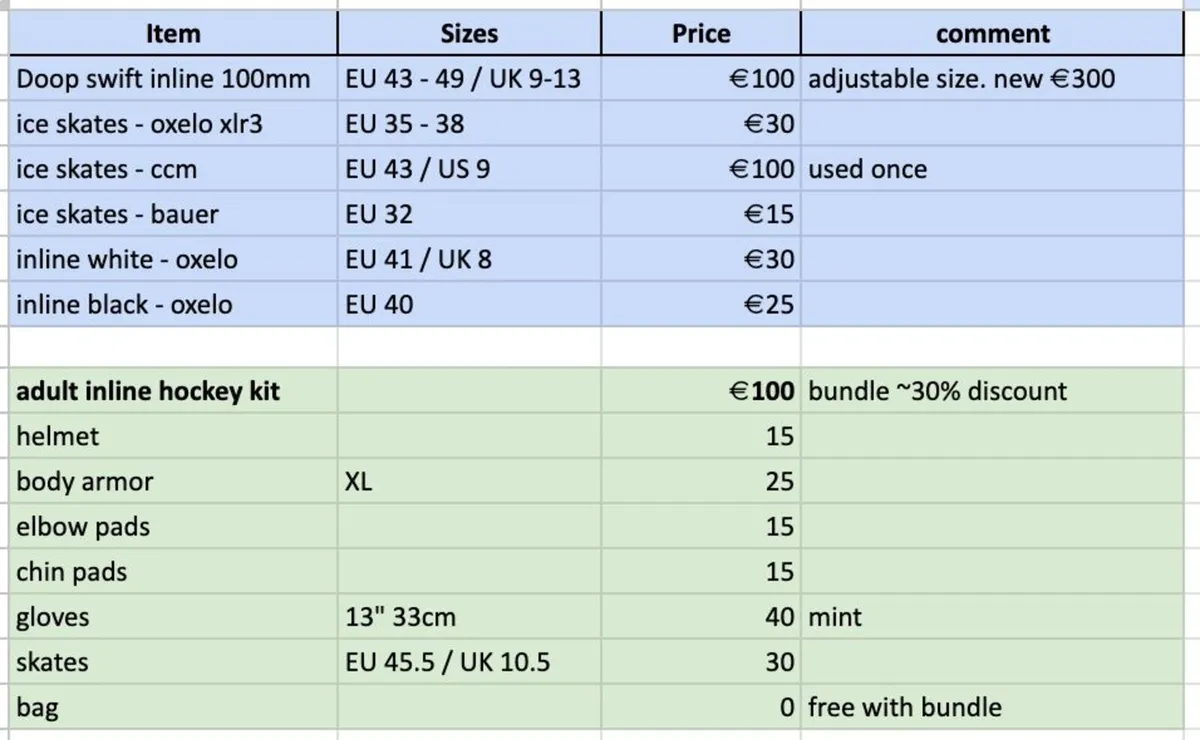Select the Price header cell
Viewport: 1200px width, 740px height.
pyautogui.click(x=701, y=33)
